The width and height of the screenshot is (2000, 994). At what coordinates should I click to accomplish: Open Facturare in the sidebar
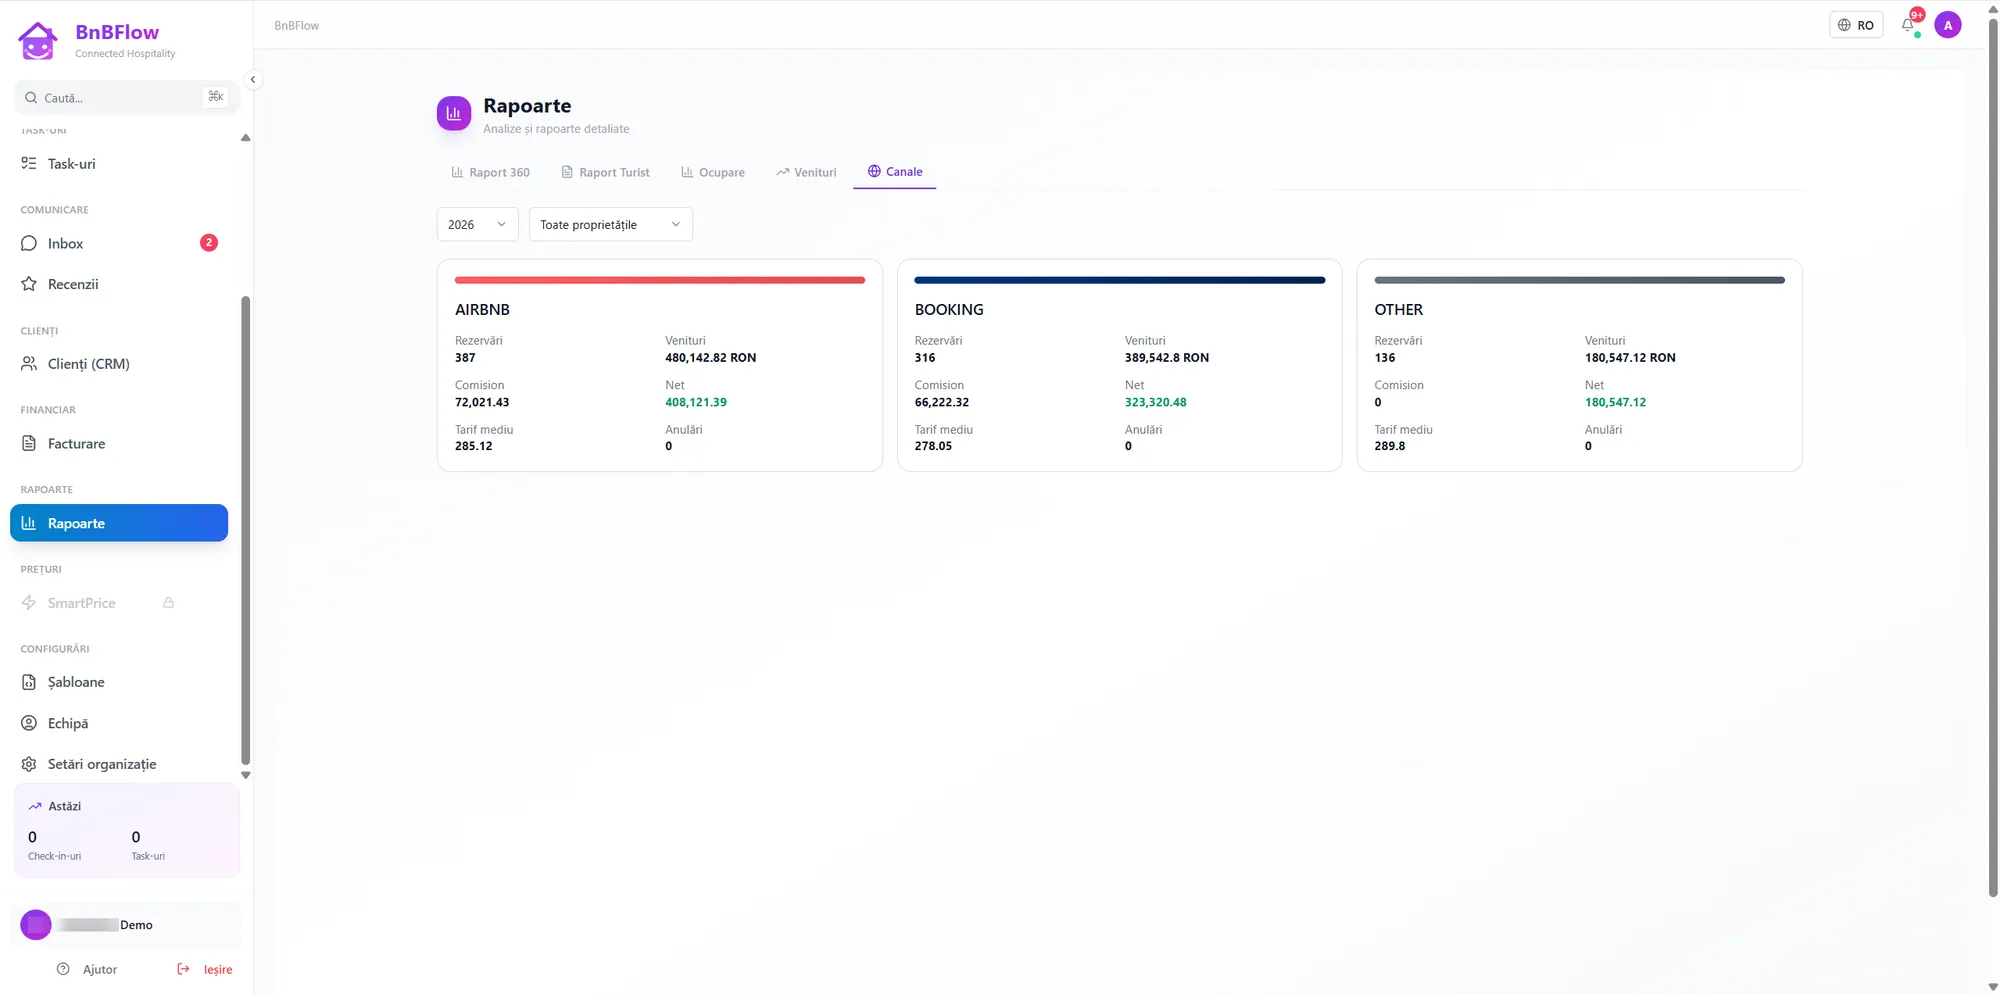[119, 443]
